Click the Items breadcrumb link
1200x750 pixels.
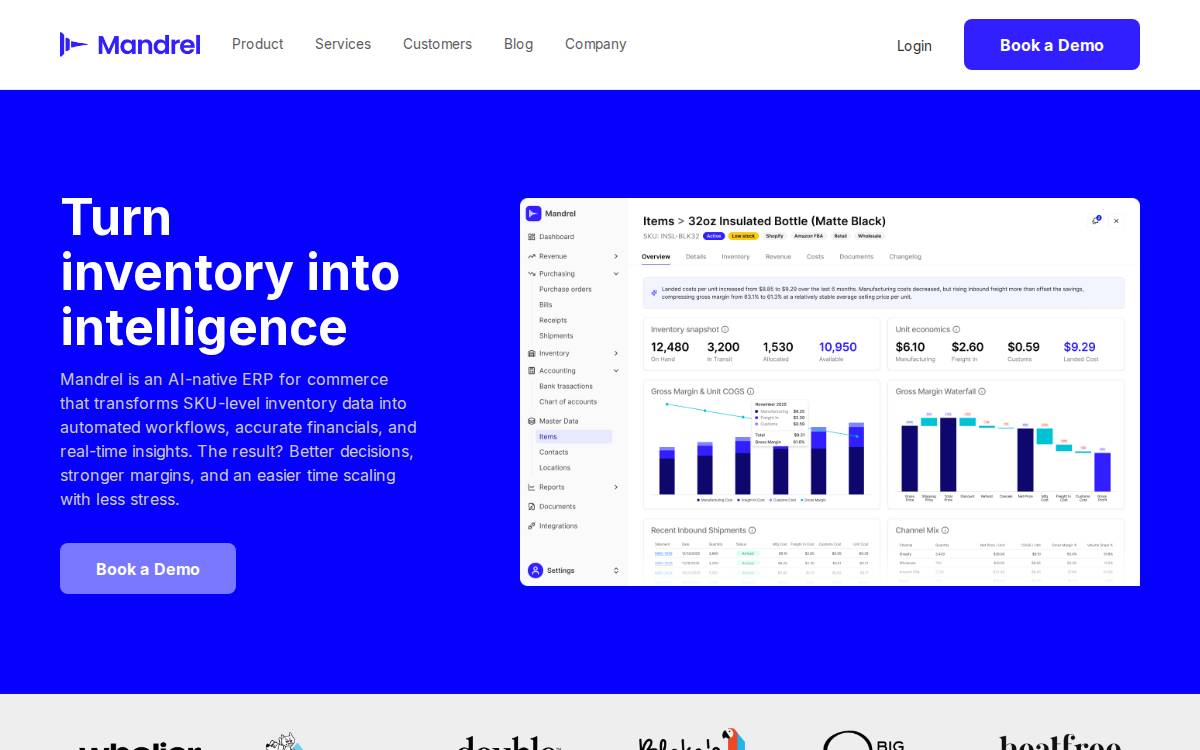click(659, 221)
